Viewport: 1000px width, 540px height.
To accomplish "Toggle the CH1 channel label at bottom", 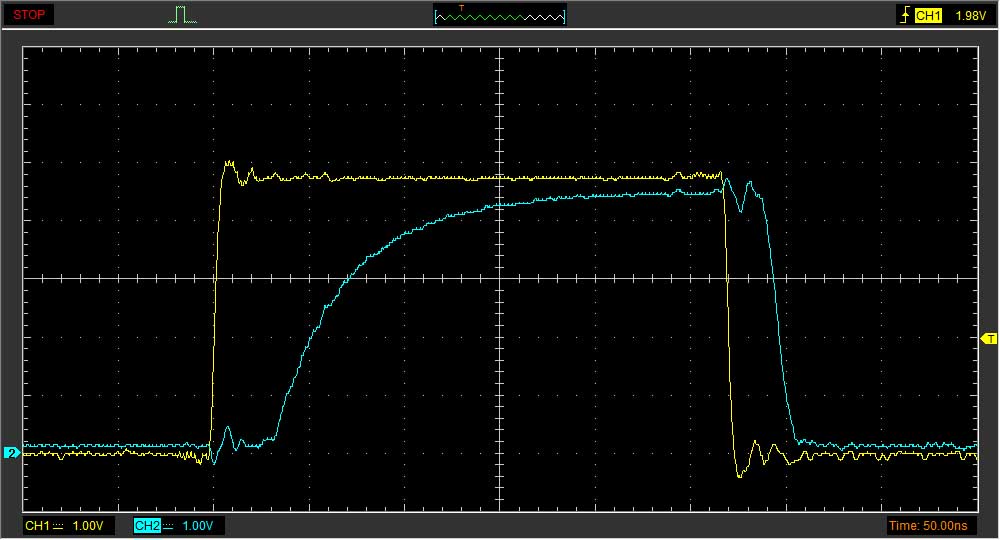I will pyautogui.click(x=36, y=525).
